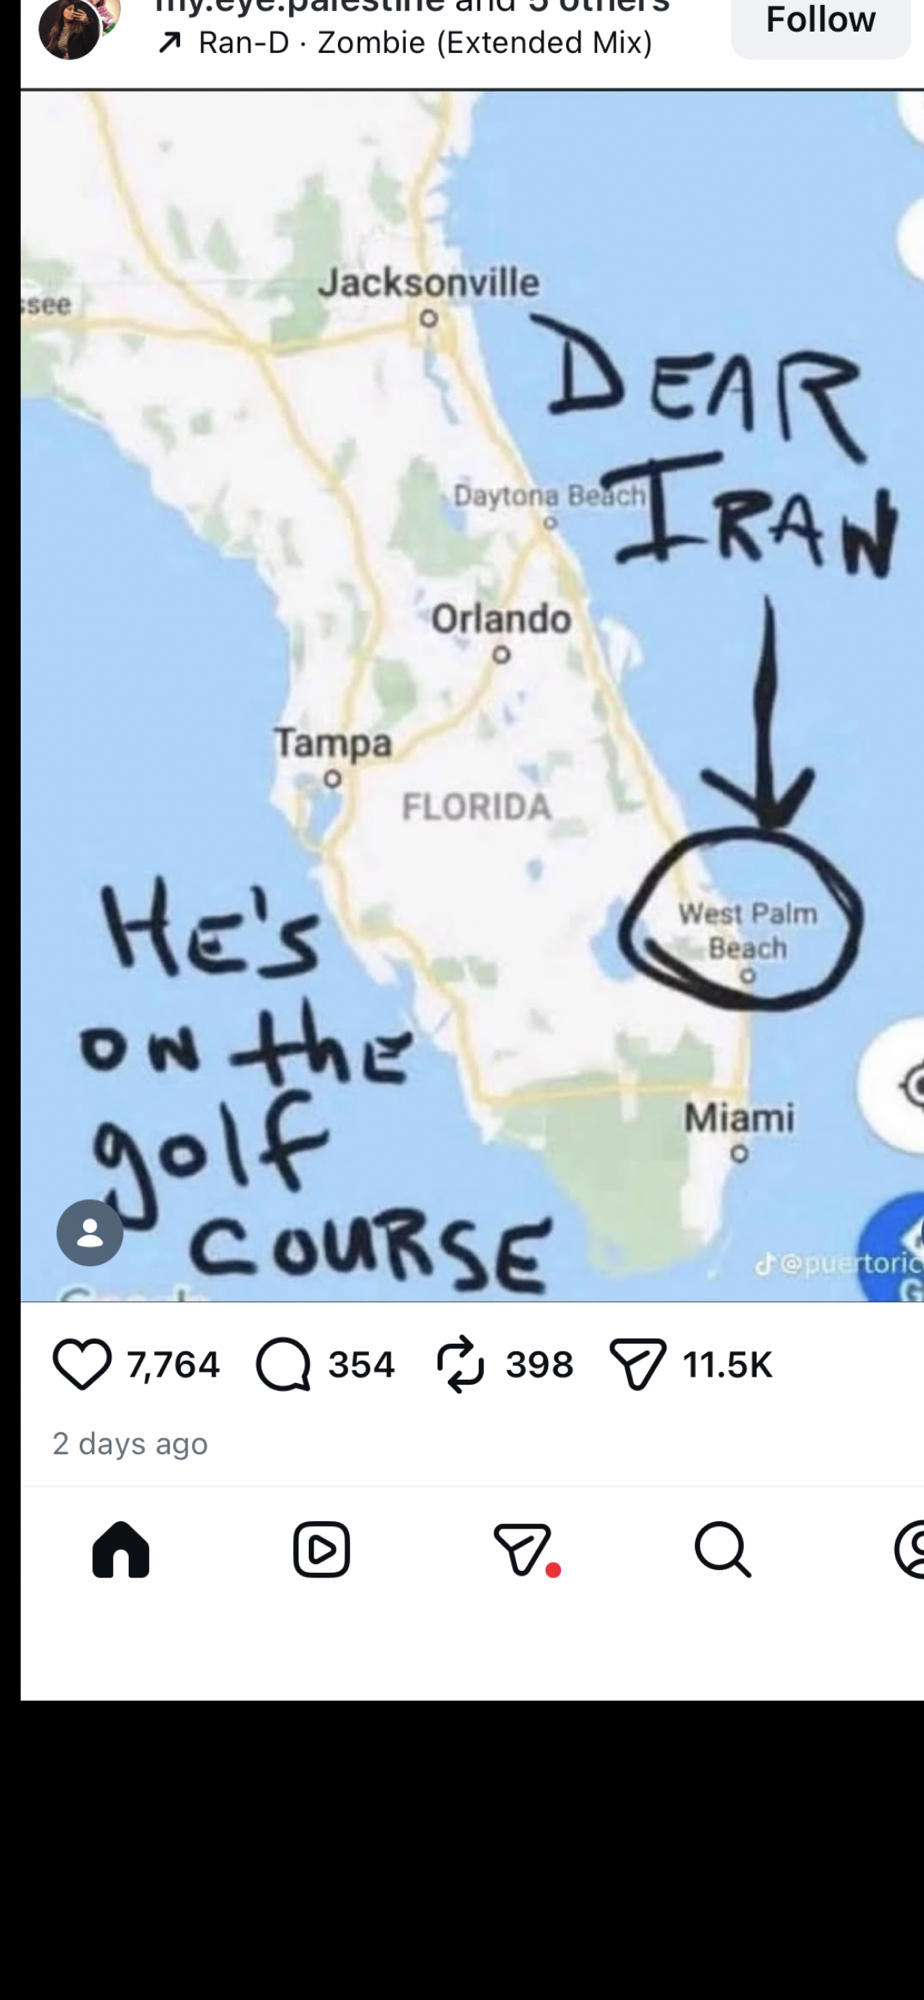Tap the 398 reposts count
This screenshot has height=2000, width=924.
pyautogui.click(x=539, y=1365)
